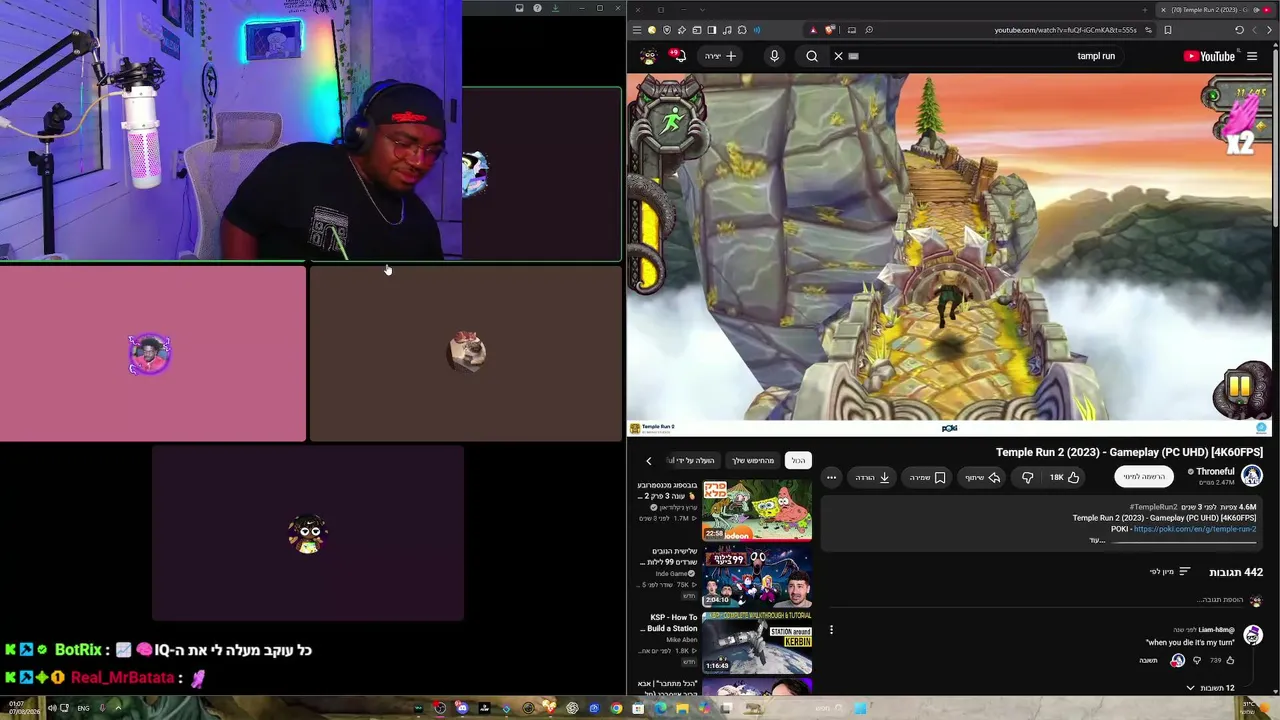Select the webcam video tile in call window
The width and height of the screenshot is (1280, 720).
tap(230, 130)
